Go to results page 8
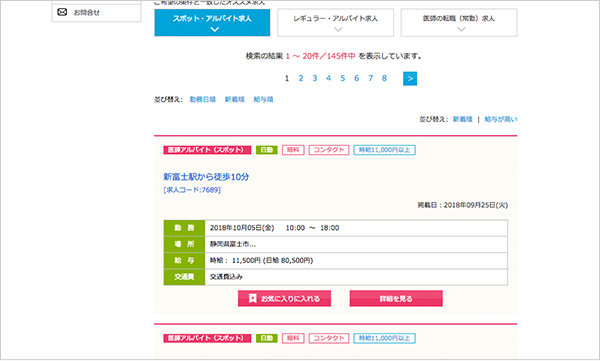Image resolution: width=600 pixels, height=361 pixels. [x=384, y=78]
